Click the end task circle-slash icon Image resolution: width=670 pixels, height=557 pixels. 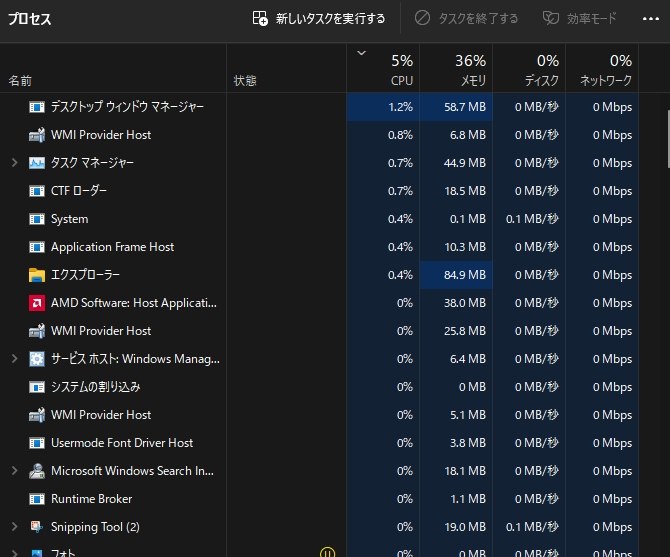click(x=422, y=18)
